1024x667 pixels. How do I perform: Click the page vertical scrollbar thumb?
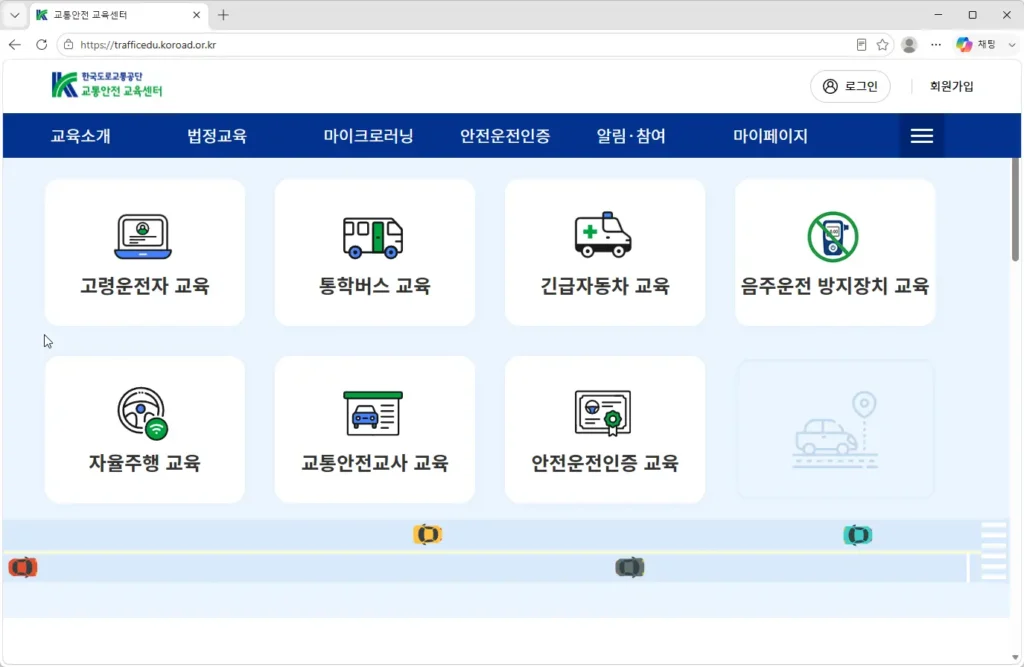[x=1015, y=209]
